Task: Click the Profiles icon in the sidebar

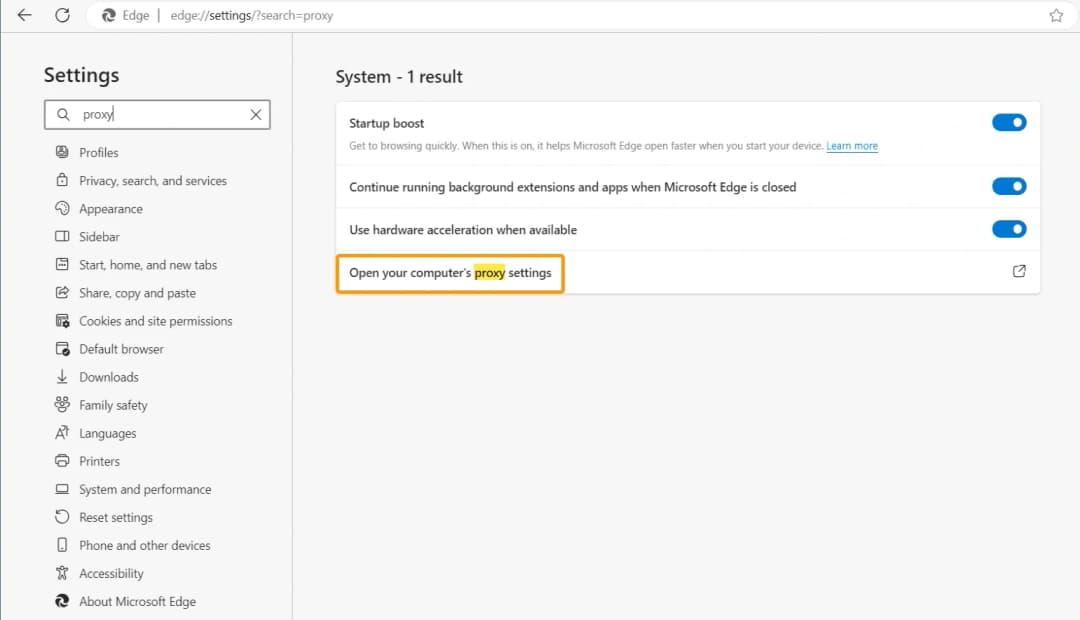Action: point(62,152)
